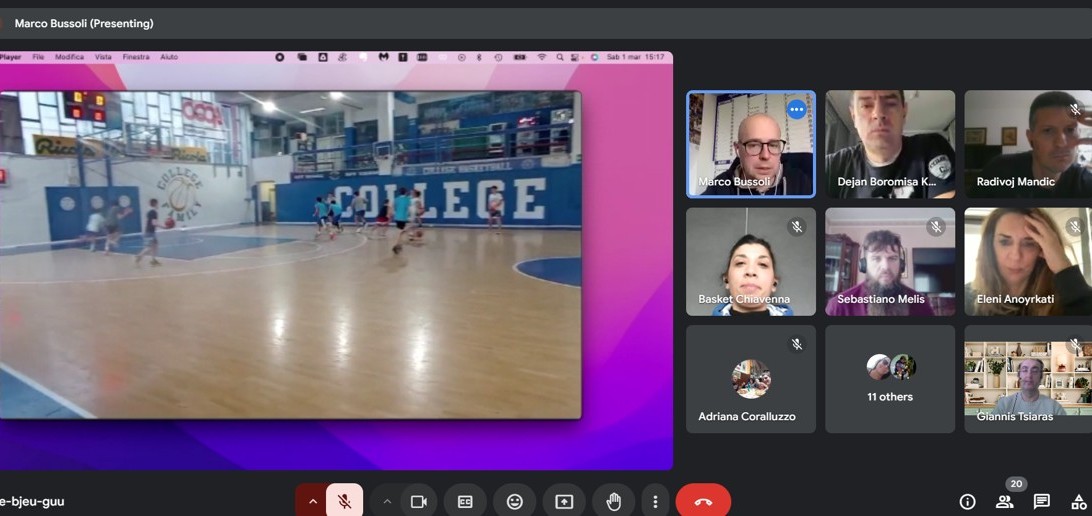Click the present screen icon
Screen dimensions: 1092x516
[x=564, y=501]
